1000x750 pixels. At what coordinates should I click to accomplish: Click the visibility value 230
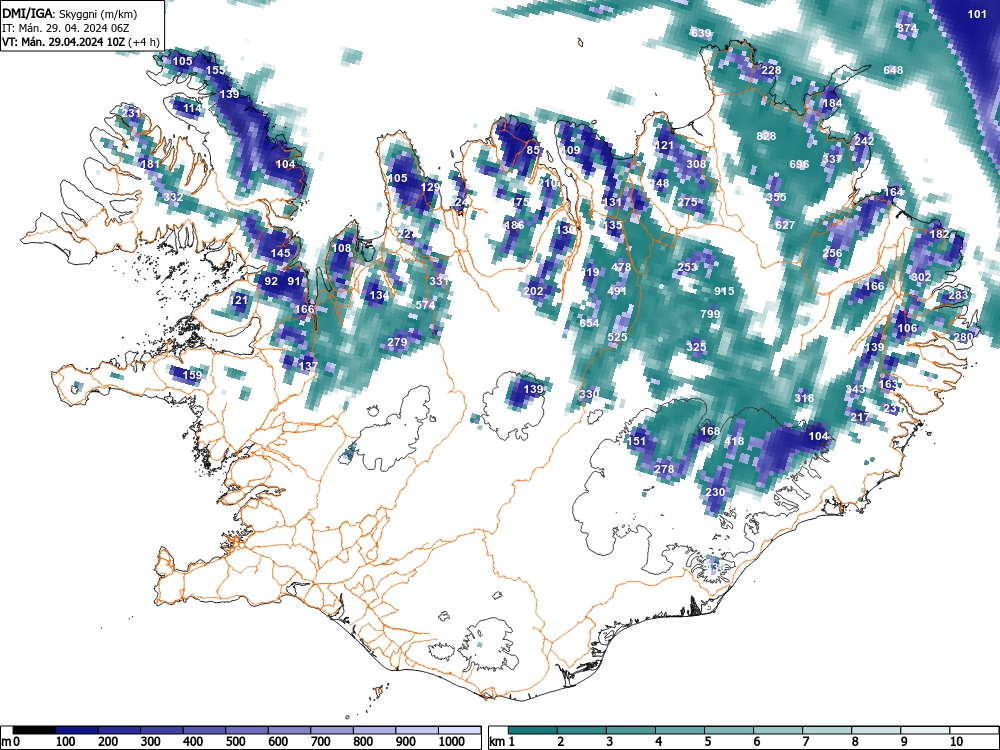tap(716, 492)
